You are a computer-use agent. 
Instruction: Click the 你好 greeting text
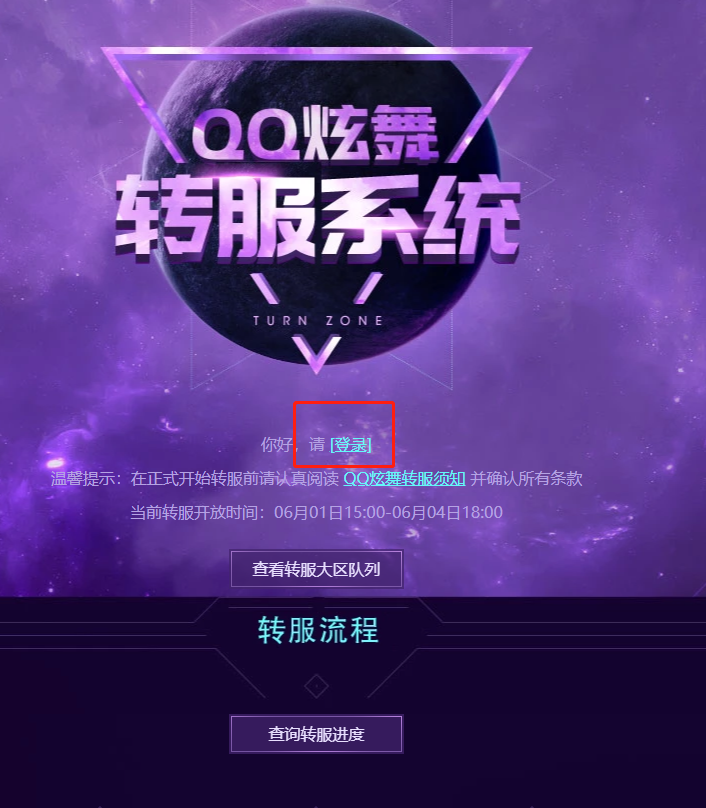tap(277, 445)
